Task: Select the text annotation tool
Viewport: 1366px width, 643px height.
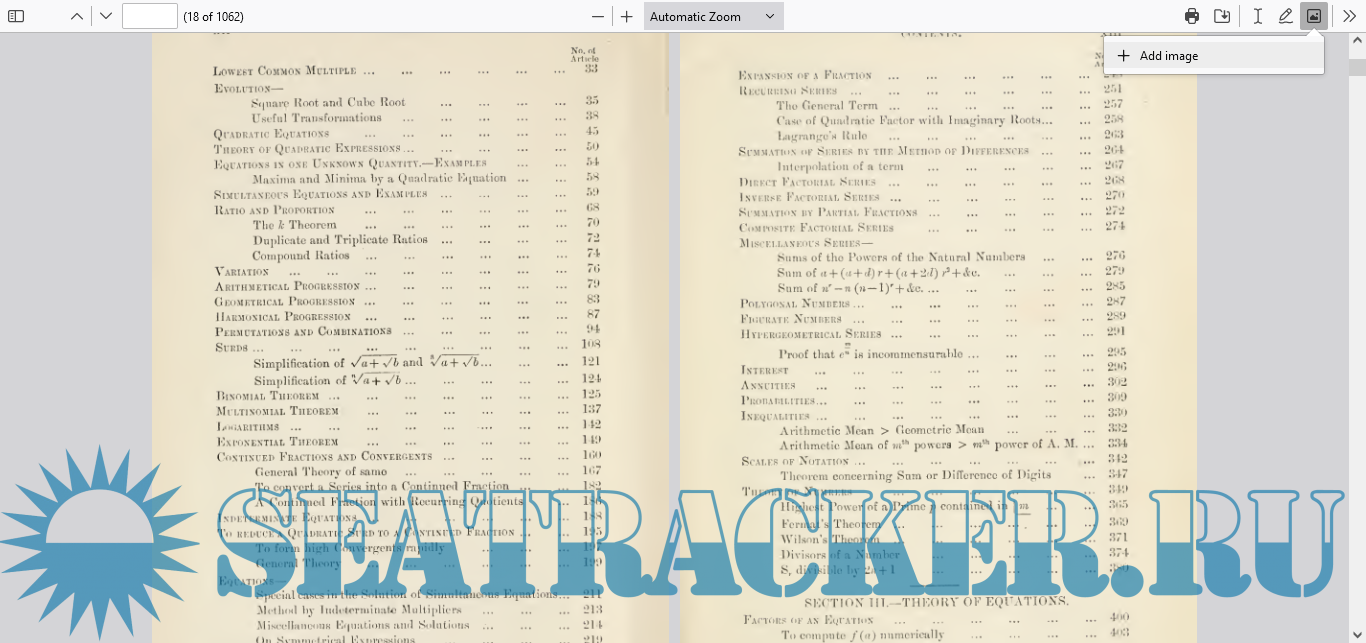Action: [1257, 16]
